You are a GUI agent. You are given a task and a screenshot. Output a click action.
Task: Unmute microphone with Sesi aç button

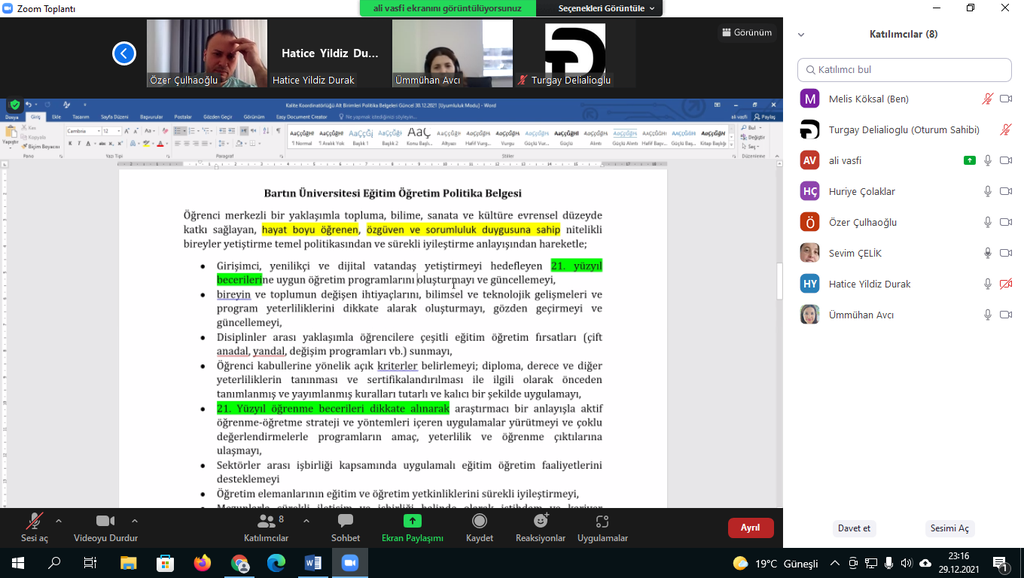[34, 522]
